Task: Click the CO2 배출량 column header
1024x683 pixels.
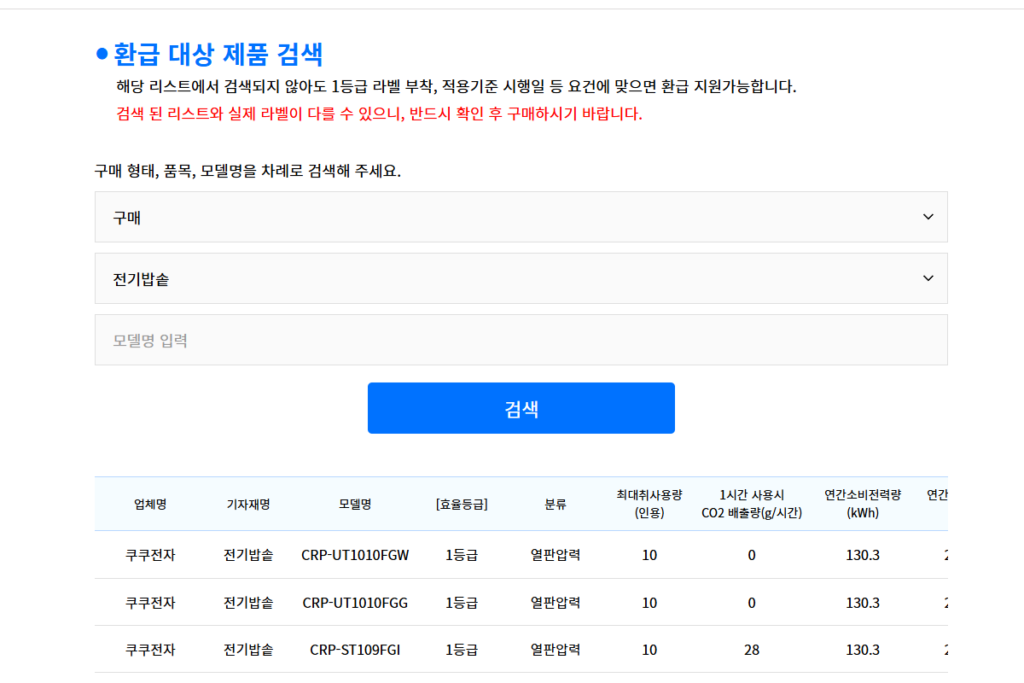Action: point(751,504)
